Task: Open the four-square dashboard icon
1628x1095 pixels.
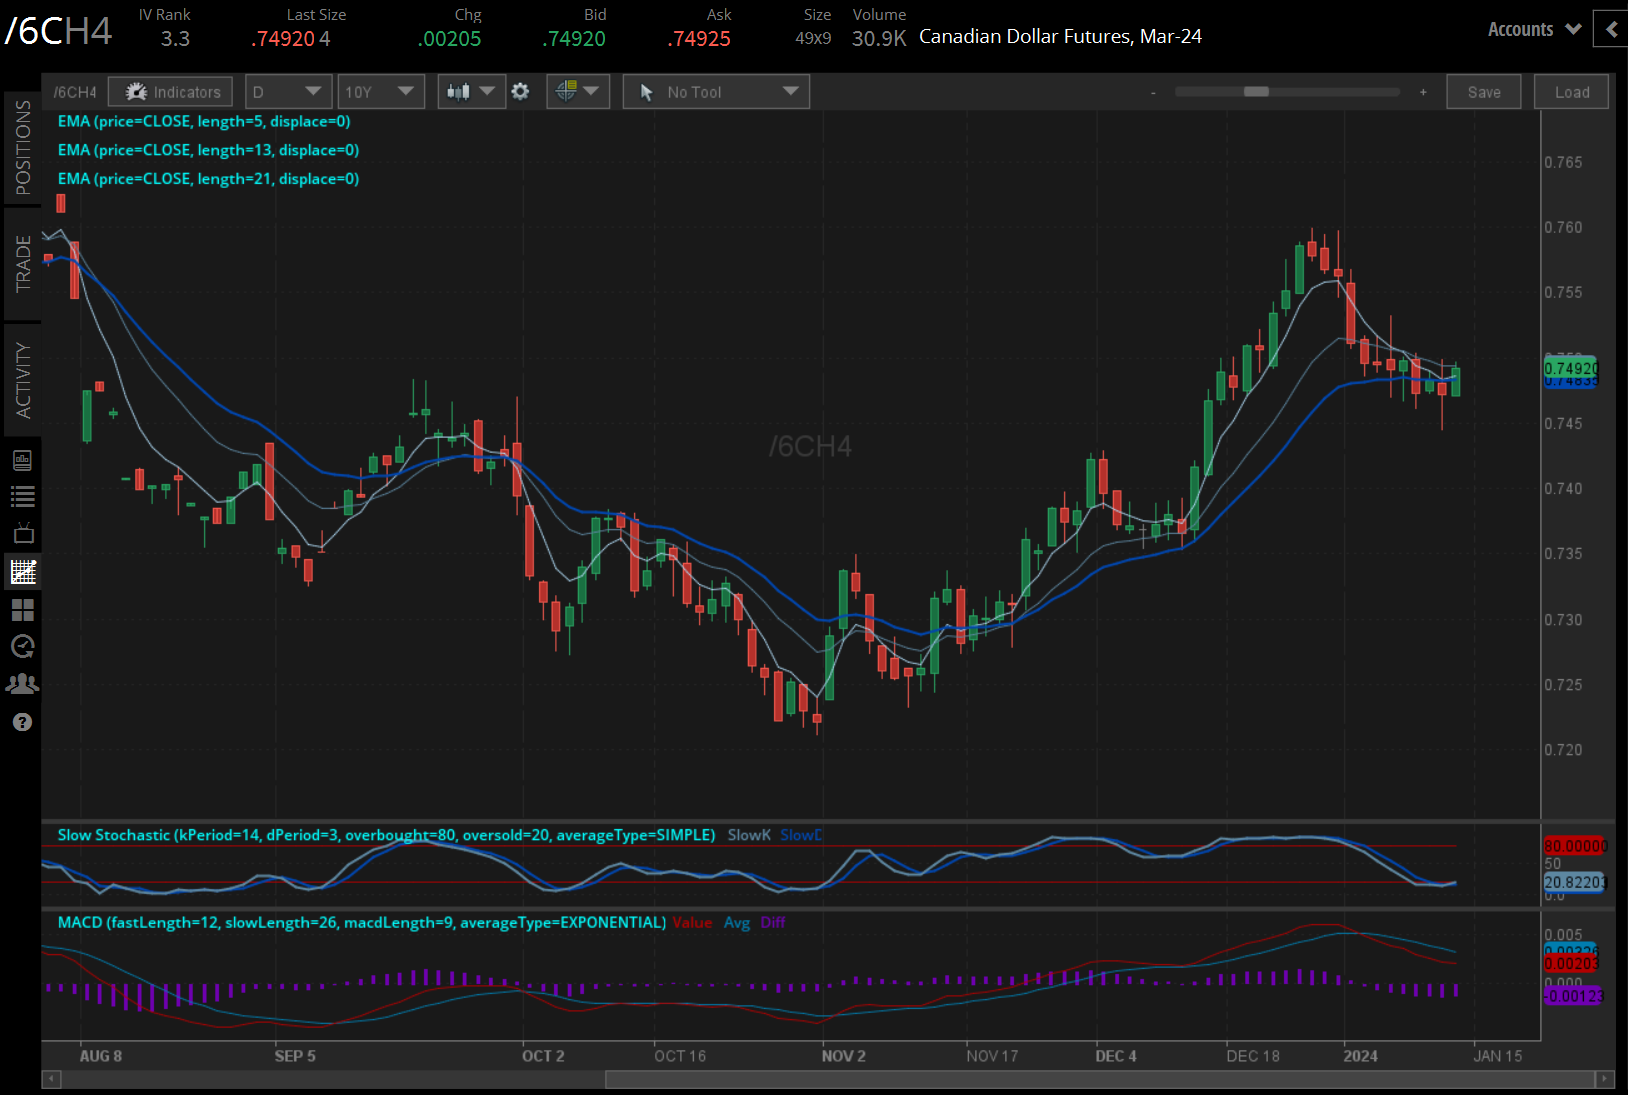Action: (x=22, y=609)
